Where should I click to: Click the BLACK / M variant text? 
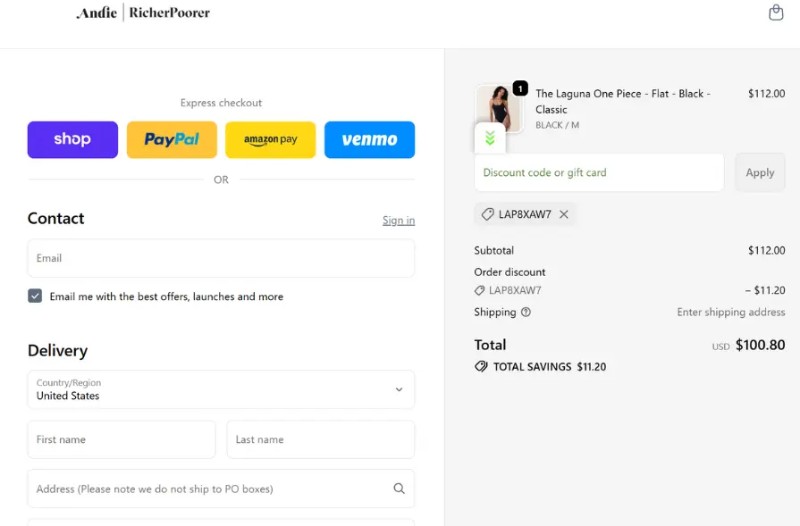tap(557, 125)
